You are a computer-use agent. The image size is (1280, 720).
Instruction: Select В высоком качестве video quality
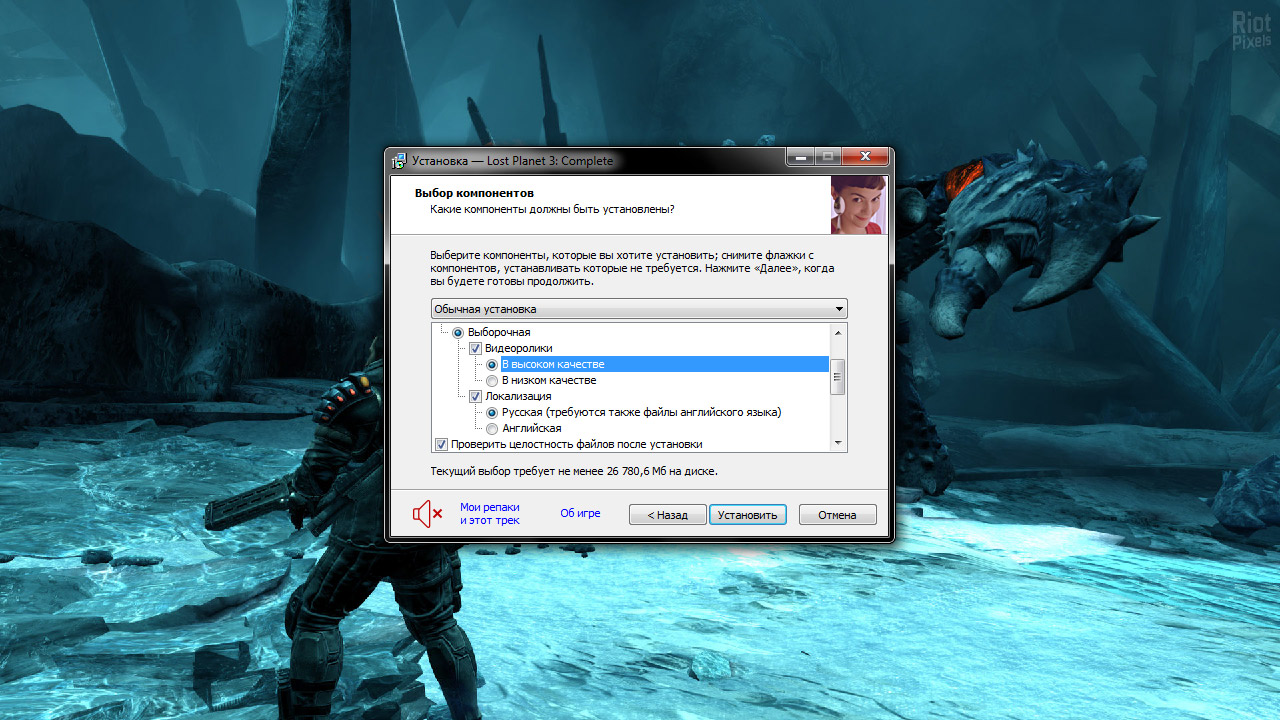492,364
